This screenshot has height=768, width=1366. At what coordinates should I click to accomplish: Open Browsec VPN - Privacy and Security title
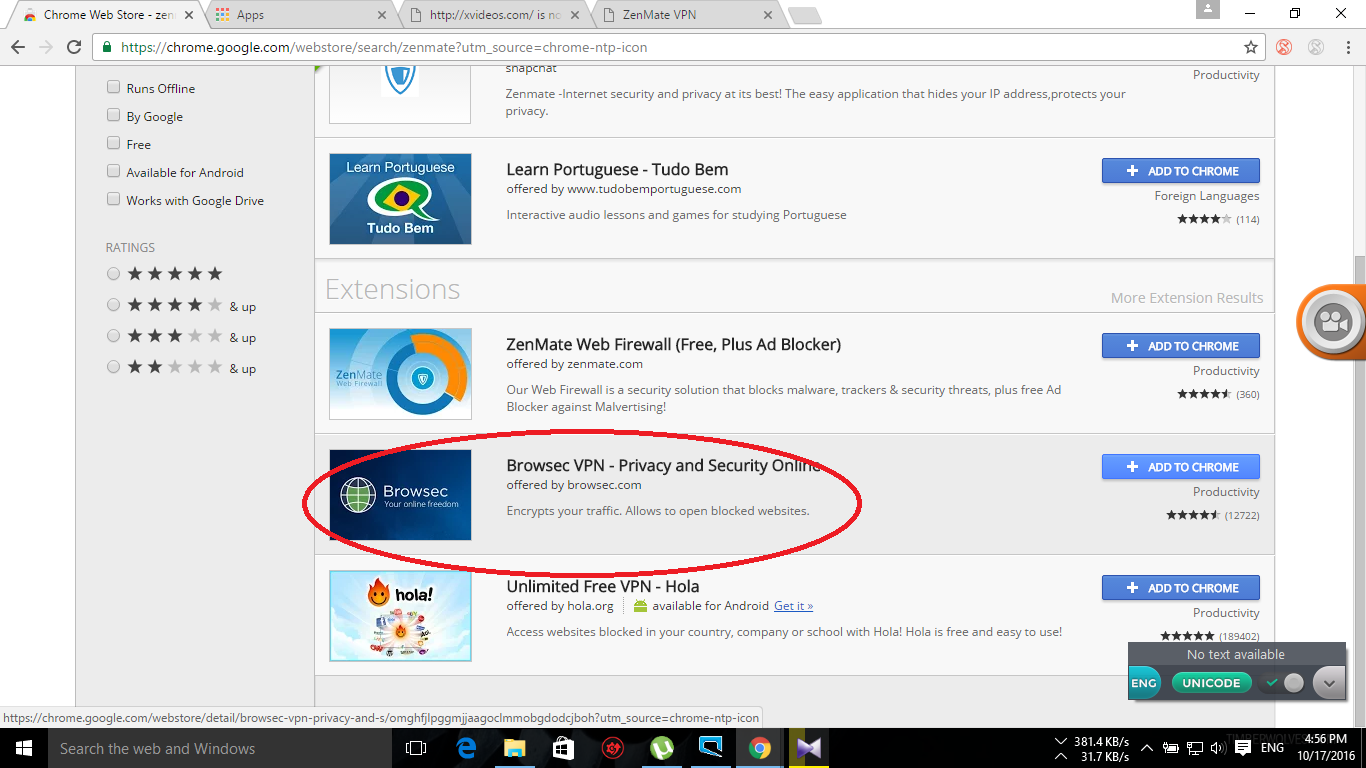point(663,465)
